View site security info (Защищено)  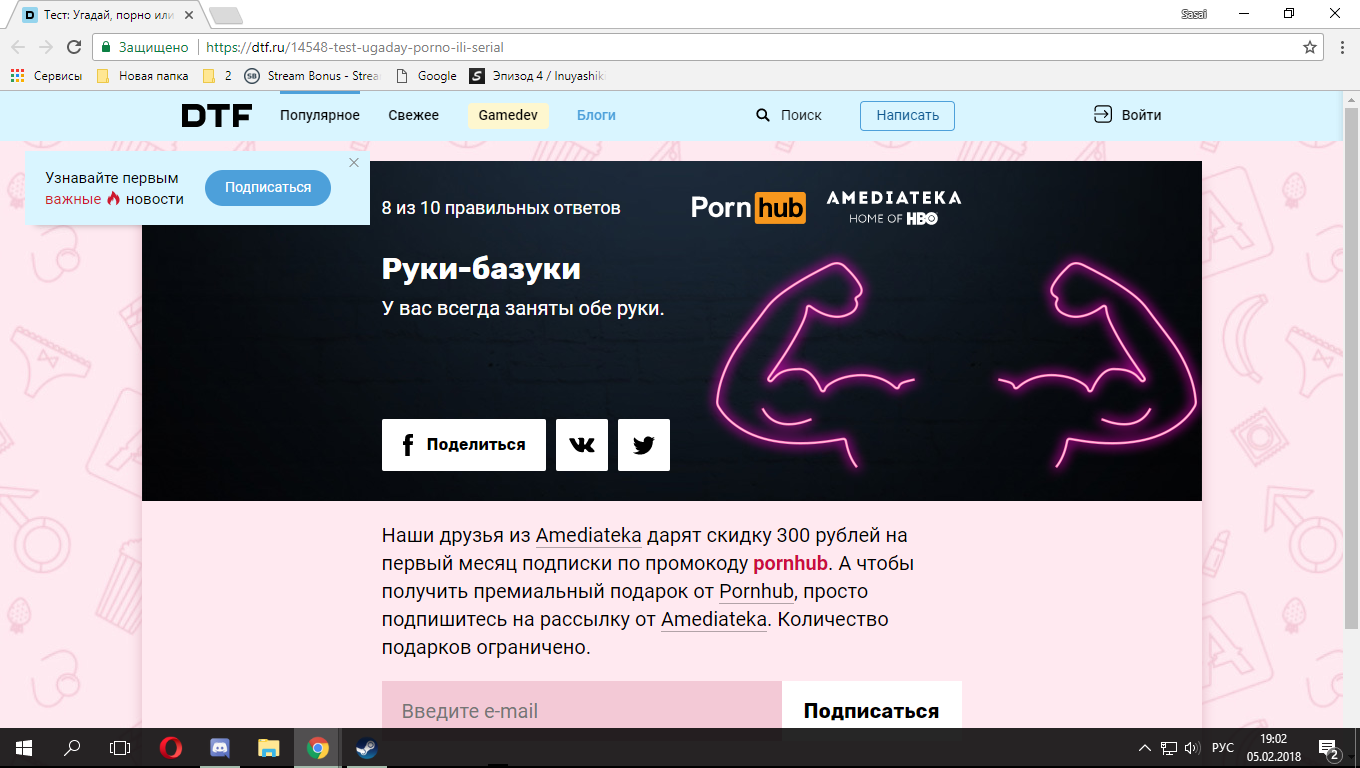(144, 47)
